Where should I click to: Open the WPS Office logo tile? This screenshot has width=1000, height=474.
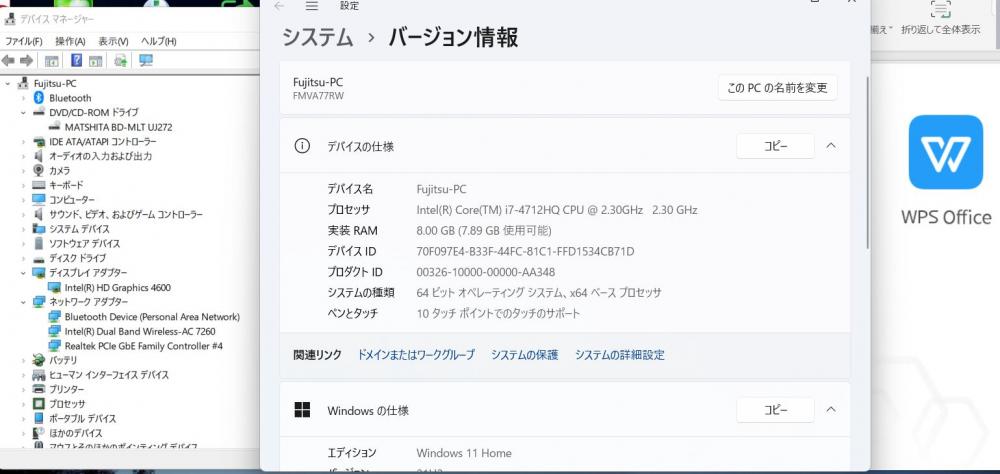click(946, 152)
